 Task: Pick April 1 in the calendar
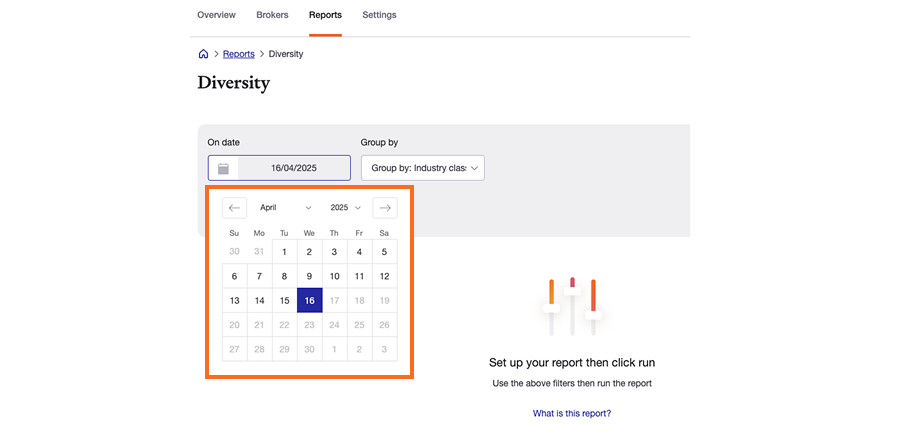pyautogui.click(x=284, y=252)
